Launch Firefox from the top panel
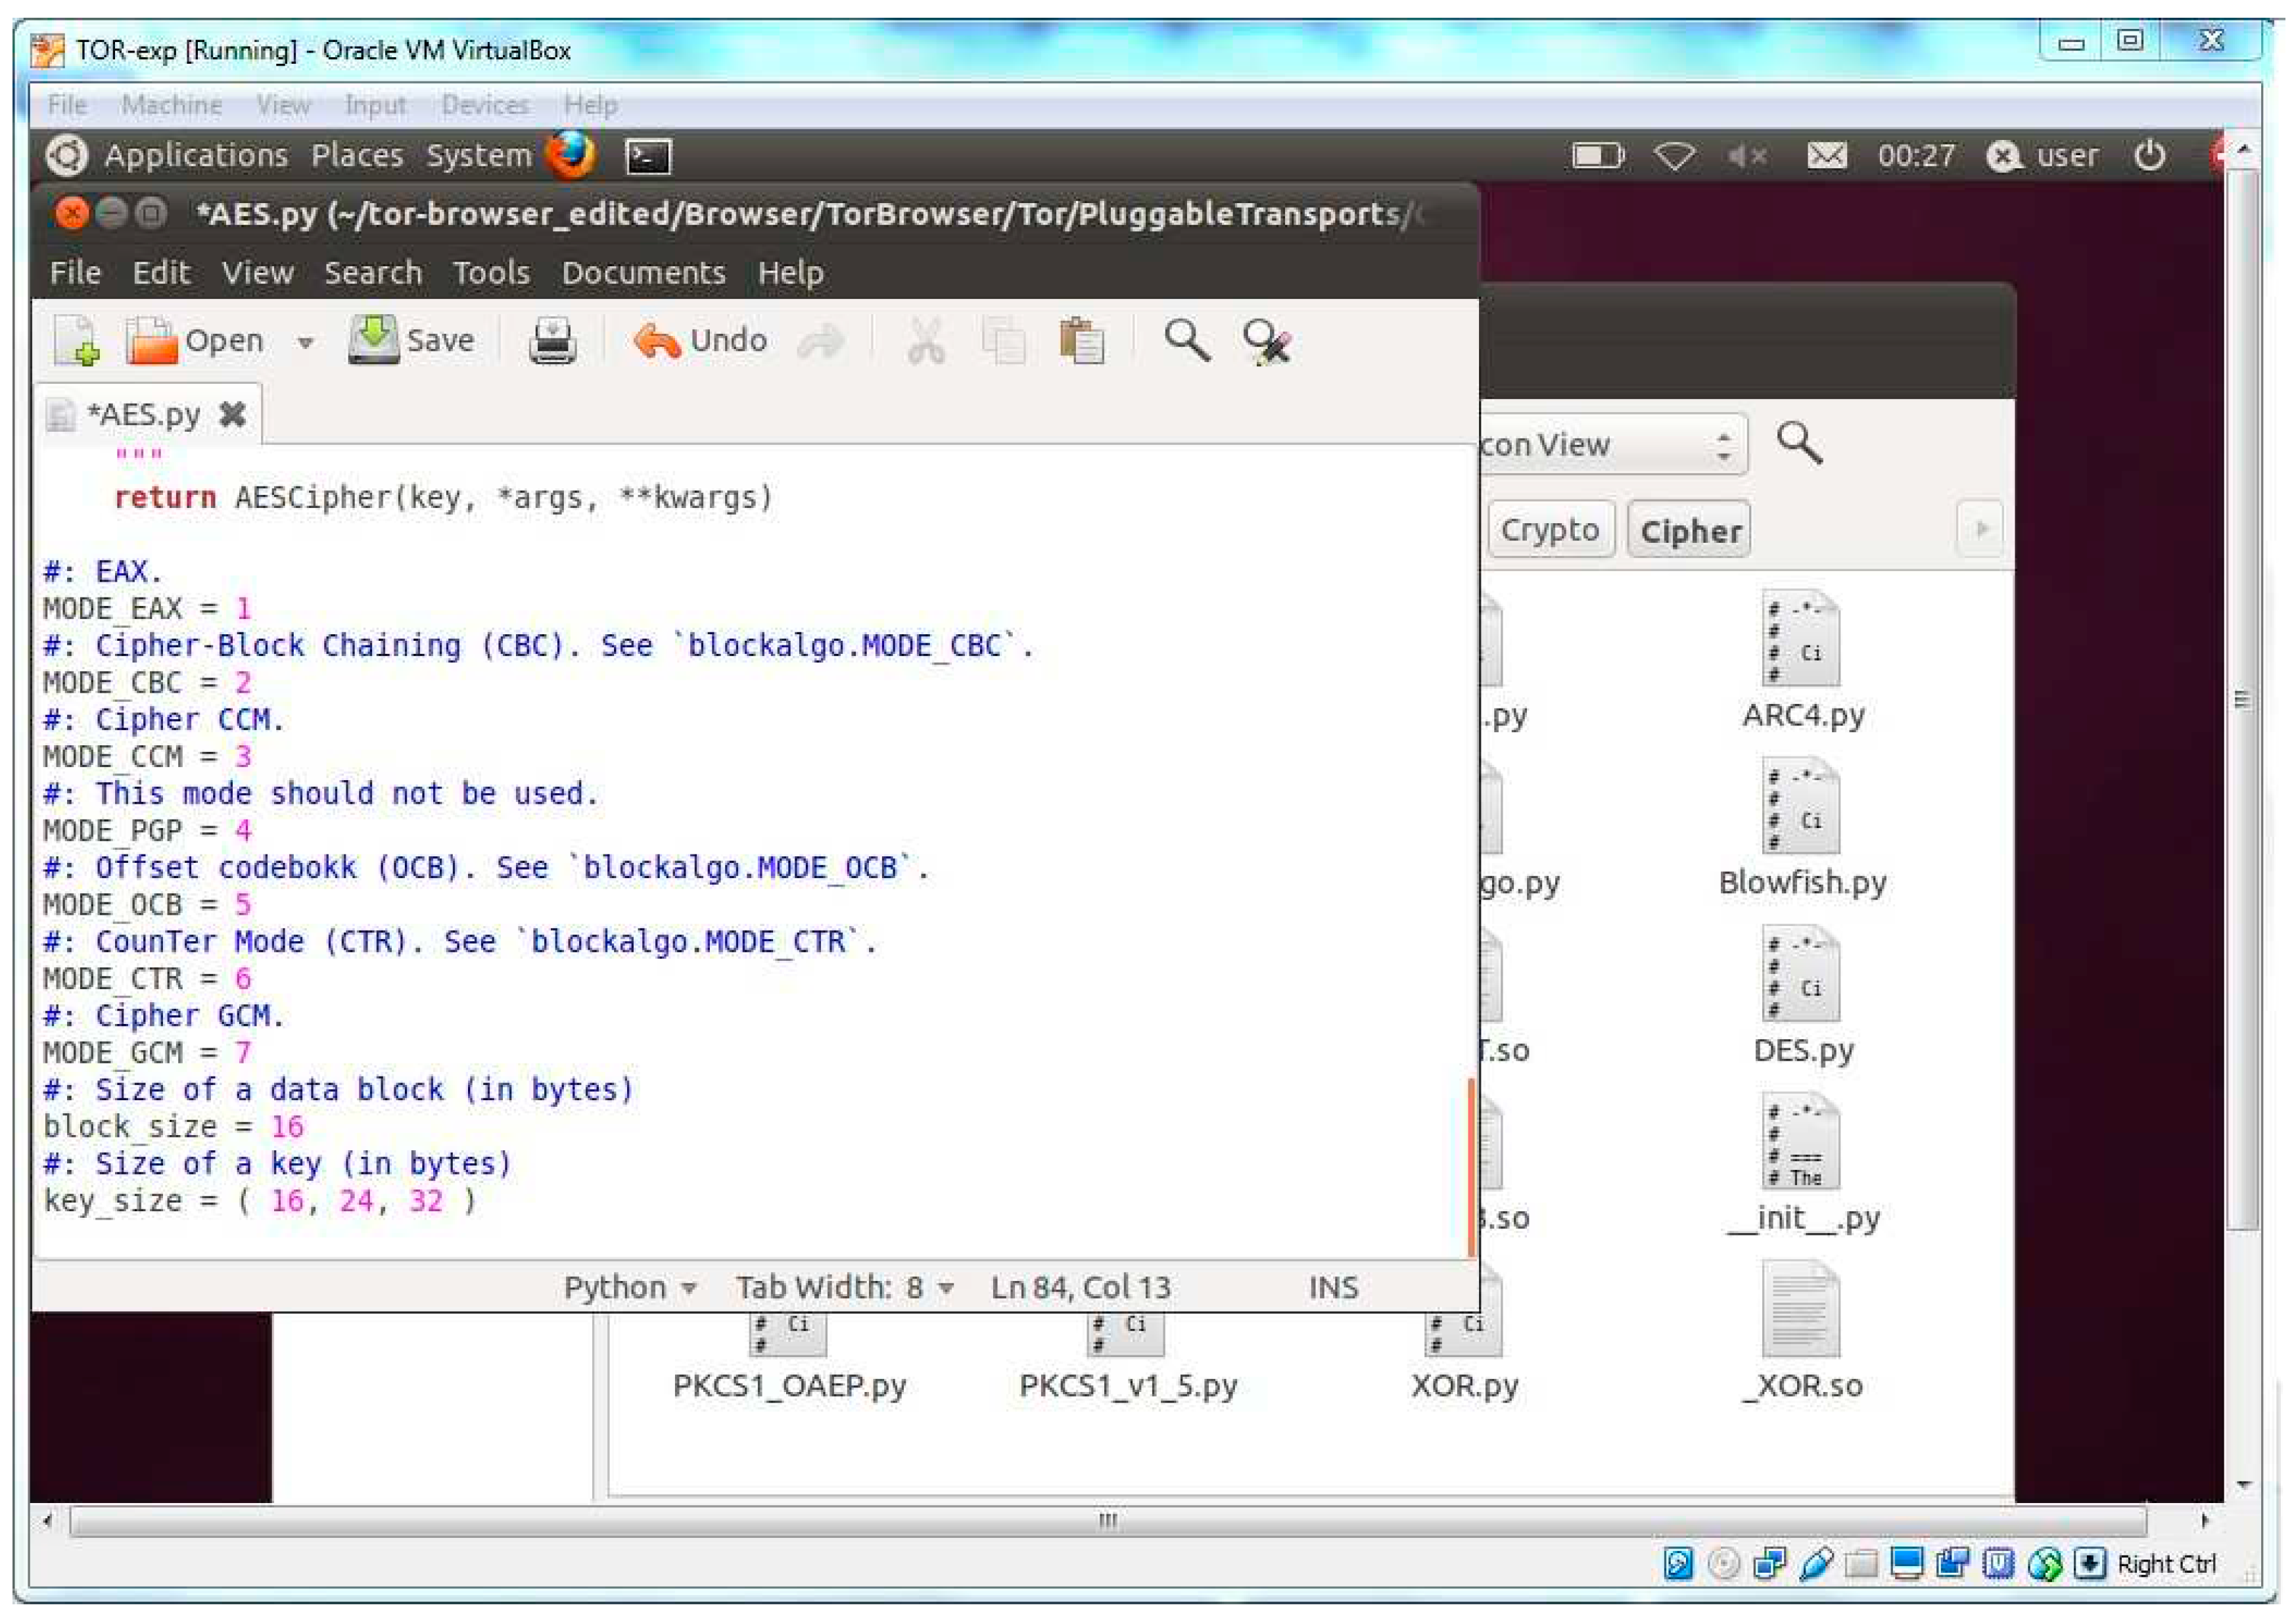Image resolution: width=2294 pixels, height=1624 pixels. (x=571, y=155)
